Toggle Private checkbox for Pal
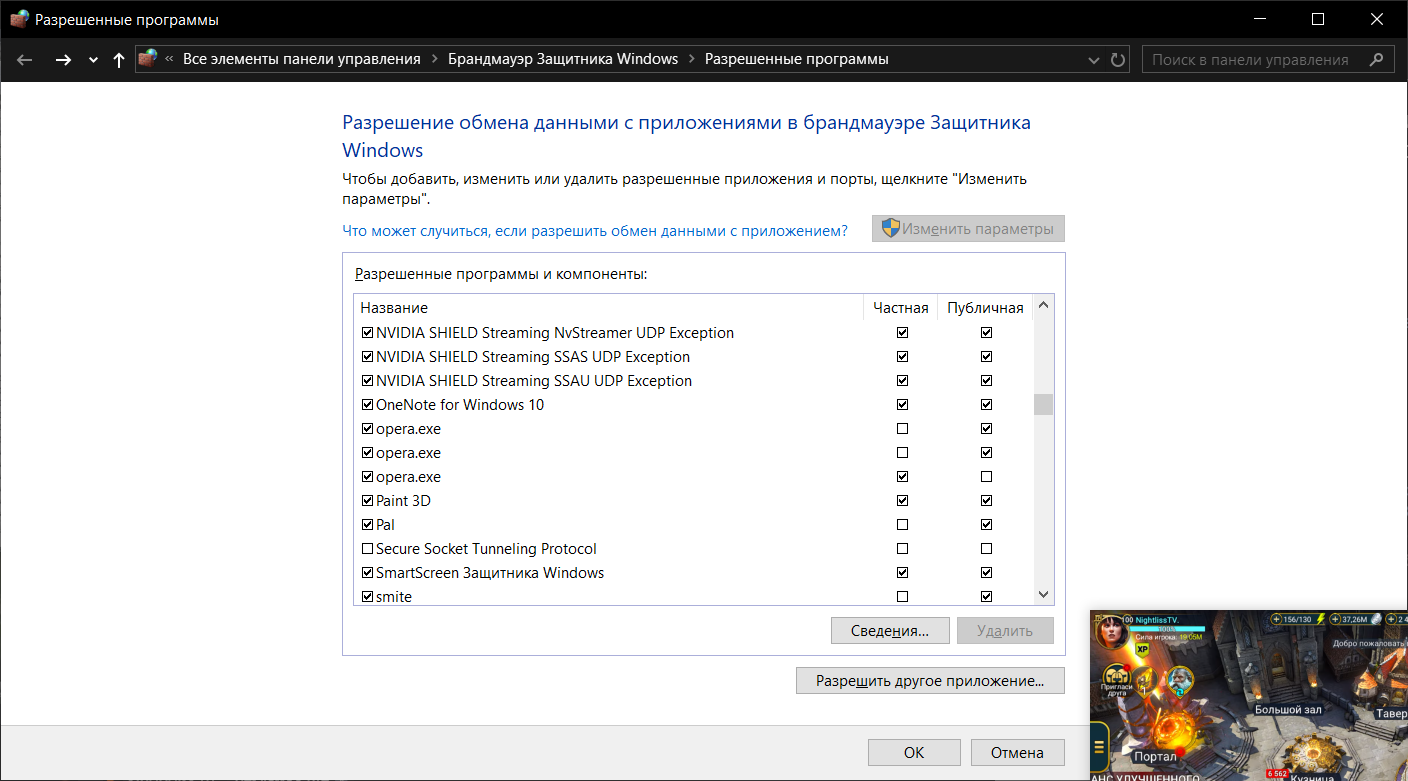The width and height of the screenshot is (1408, 781). (903, 525)
